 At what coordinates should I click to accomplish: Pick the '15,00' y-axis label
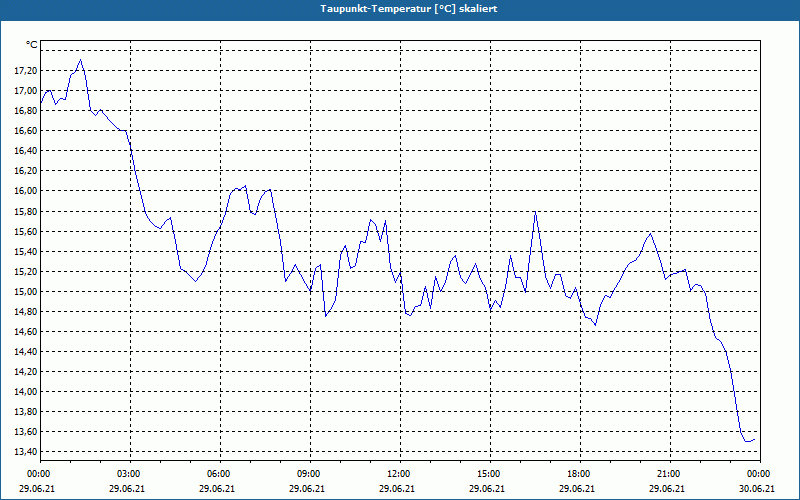pyautogui.click(x=26, y=291)
